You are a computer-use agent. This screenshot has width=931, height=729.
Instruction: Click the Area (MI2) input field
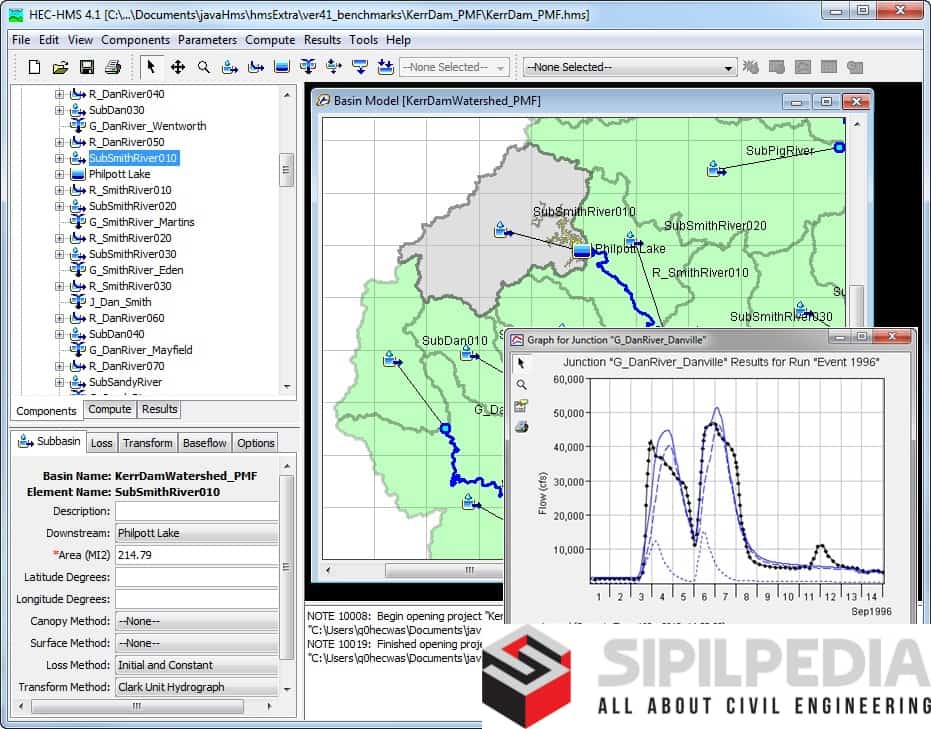(196, 555)
